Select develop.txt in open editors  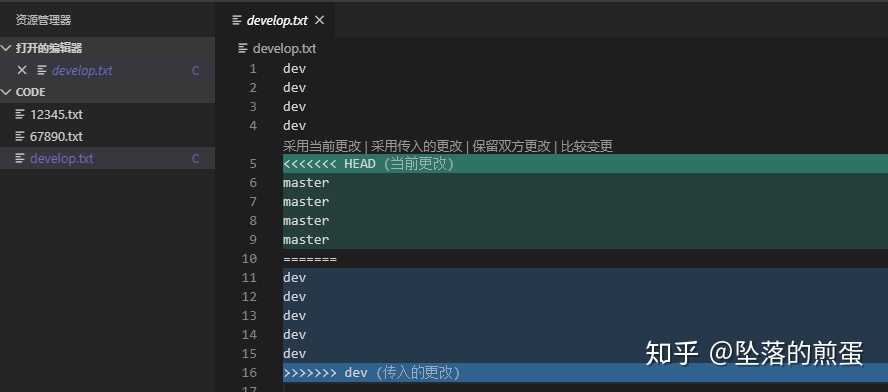click(x=107, y=70)
